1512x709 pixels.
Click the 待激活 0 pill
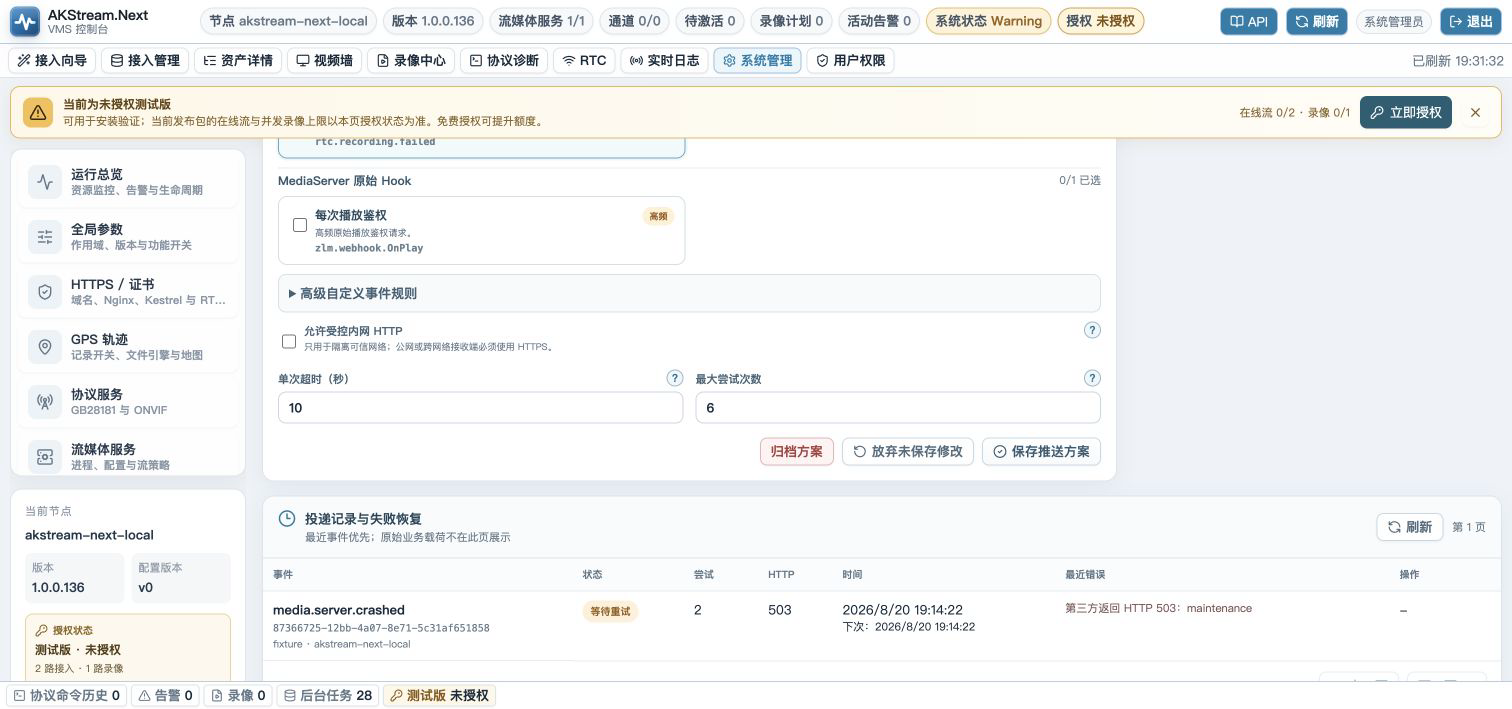click(710, 21)
